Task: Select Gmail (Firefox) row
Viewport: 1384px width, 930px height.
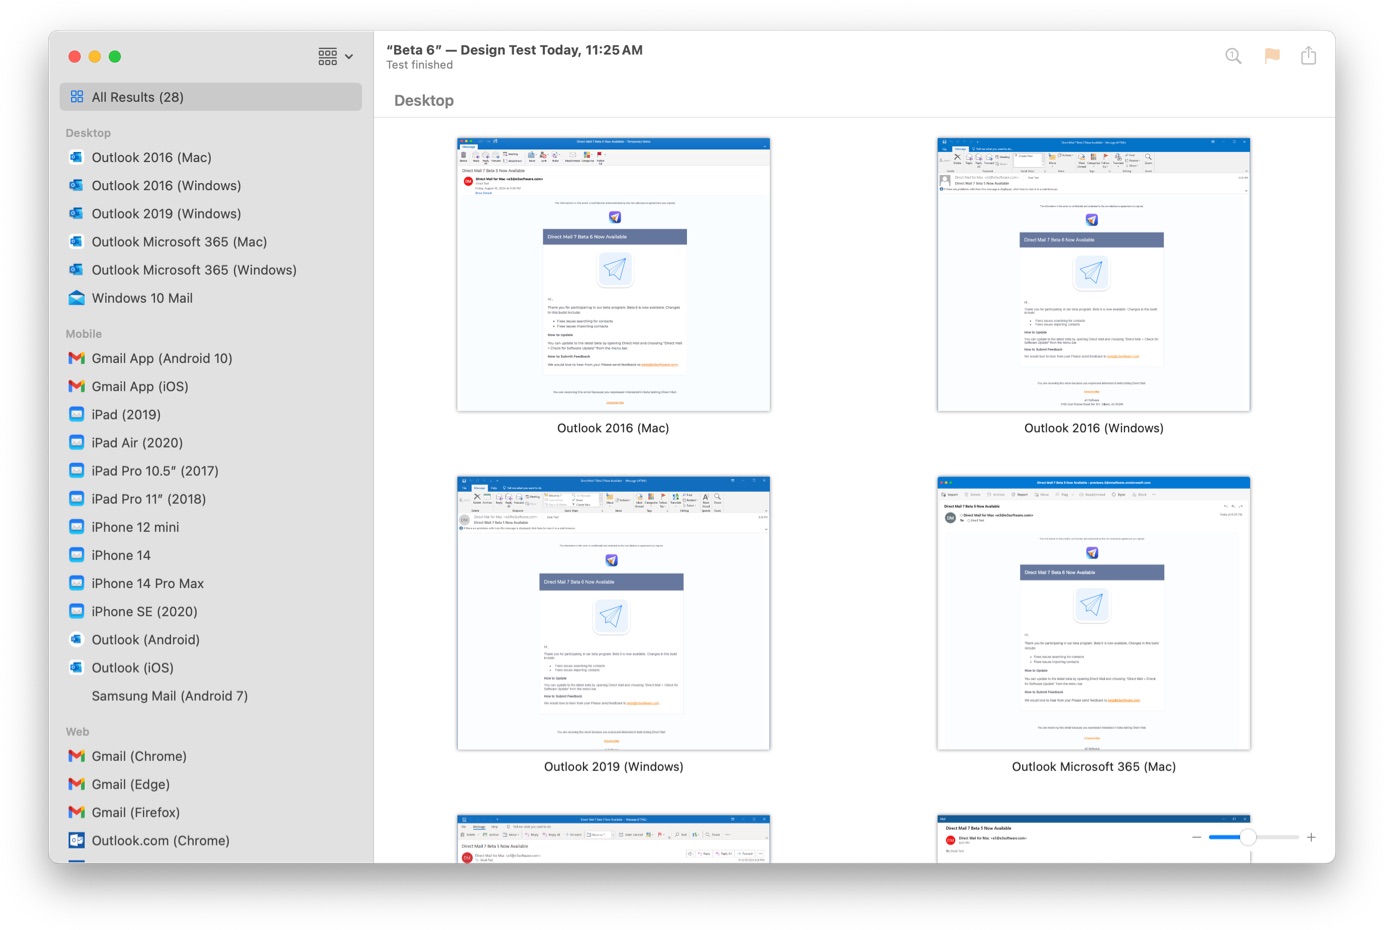Action: 211,812
